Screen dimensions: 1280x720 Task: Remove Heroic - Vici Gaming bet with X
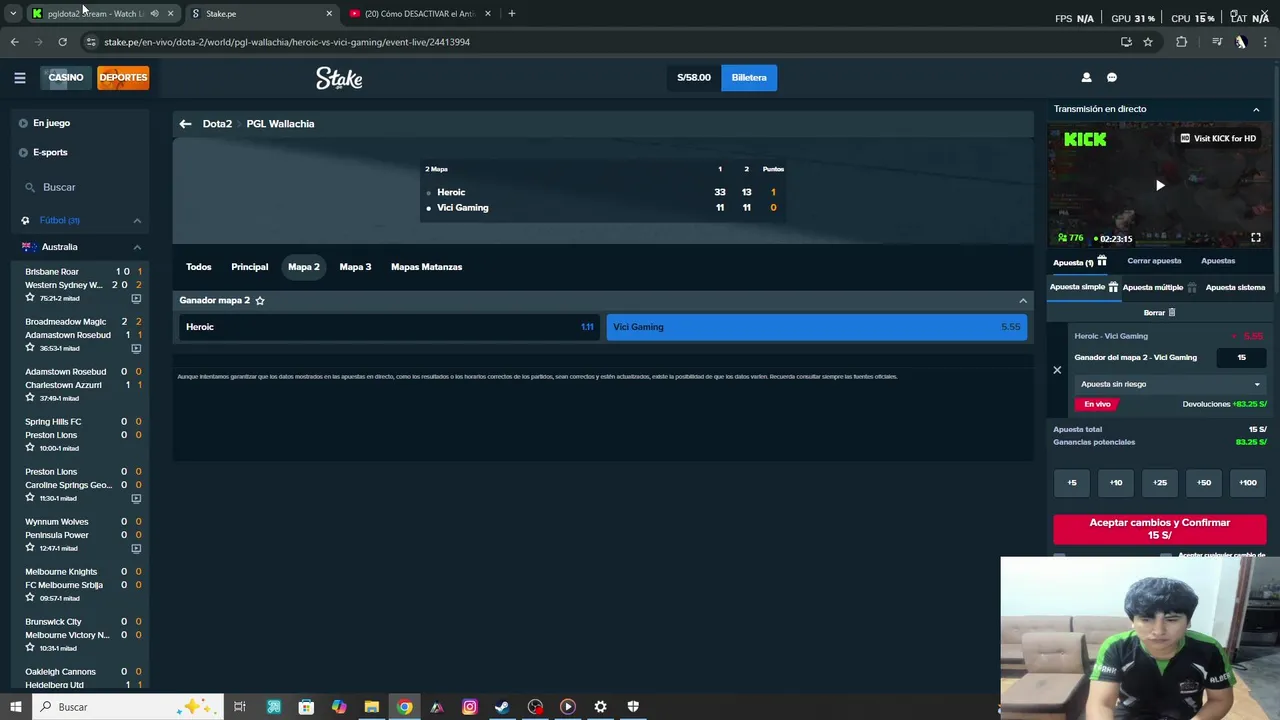tap(1057, 370)
